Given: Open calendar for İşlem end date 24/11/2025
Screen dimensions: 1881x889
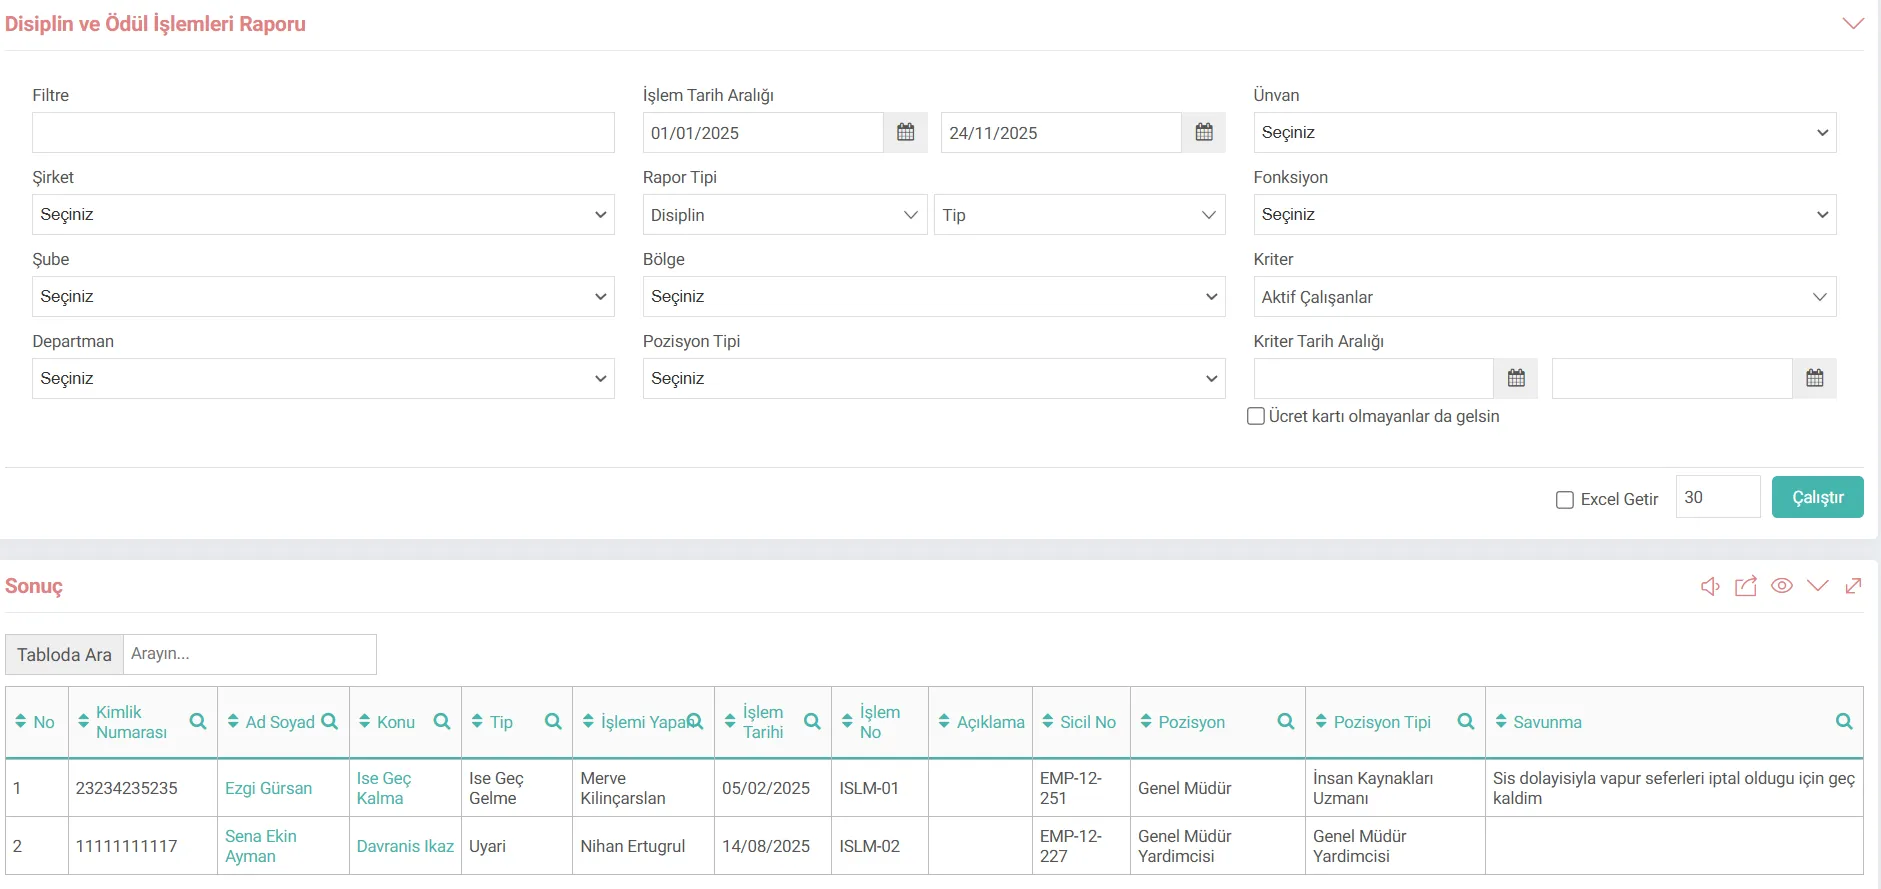Looking at the screenshot, I should [x=1203, y=133].
